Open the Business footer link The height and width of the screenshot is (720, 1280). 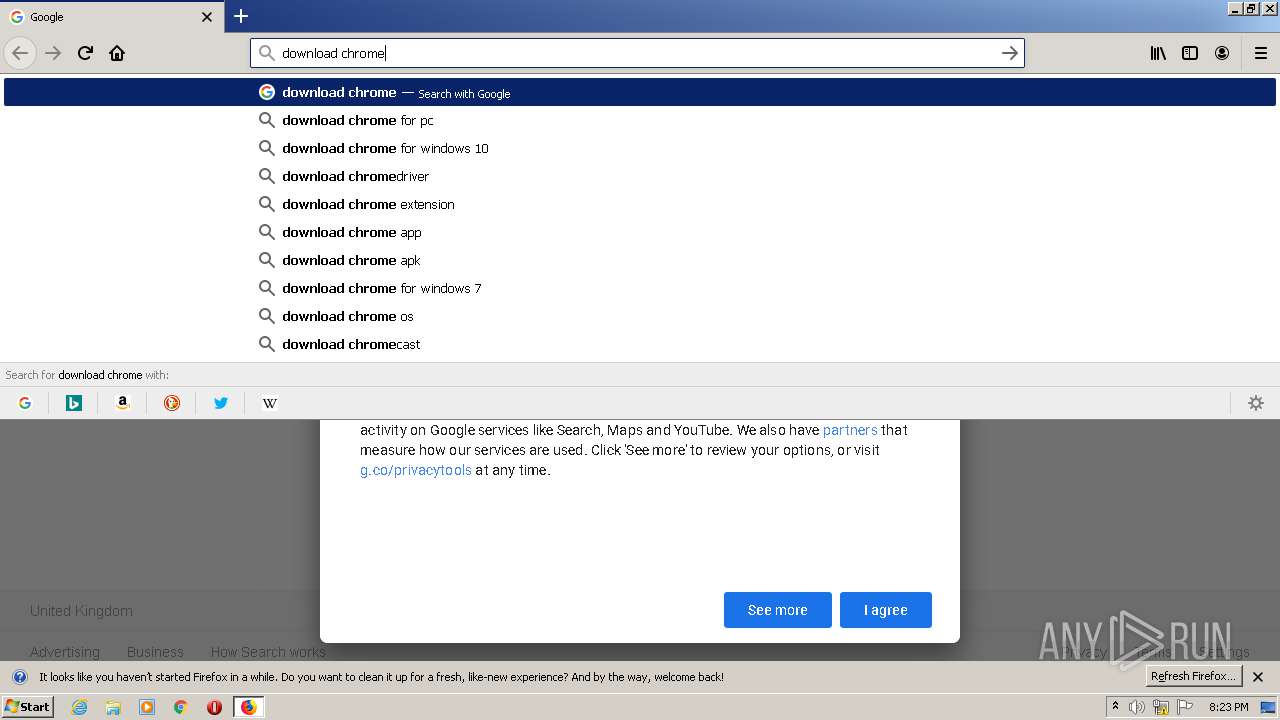(x=155, y=652)
